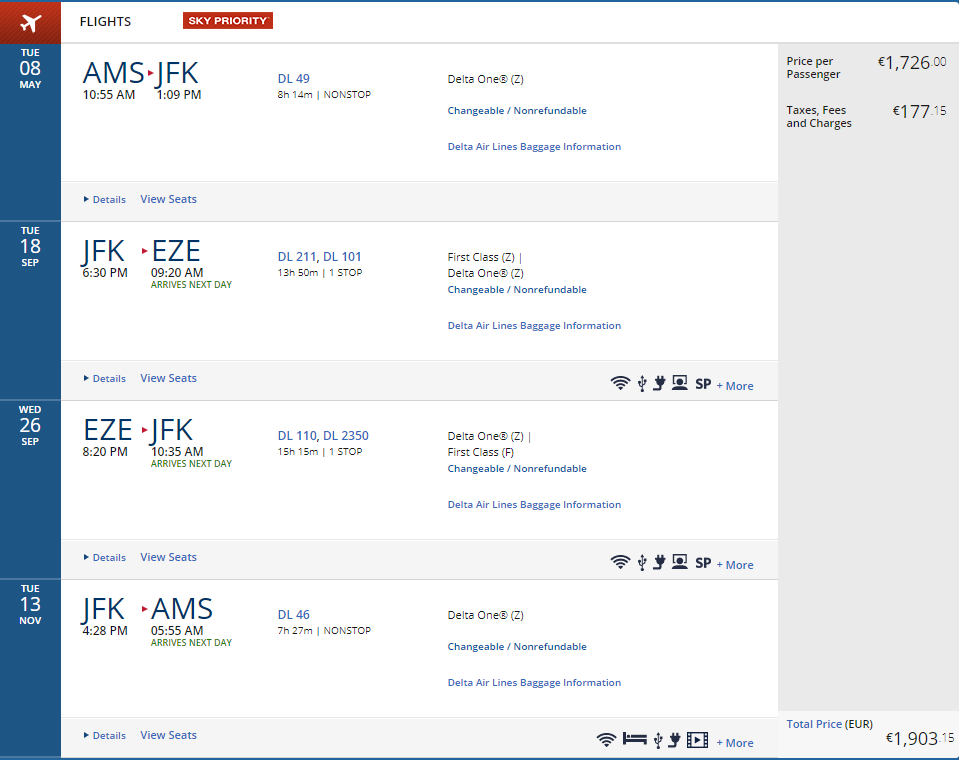Open flight DL 110 link
This screenshot has width=959, height=760.
tap(297, 436)
